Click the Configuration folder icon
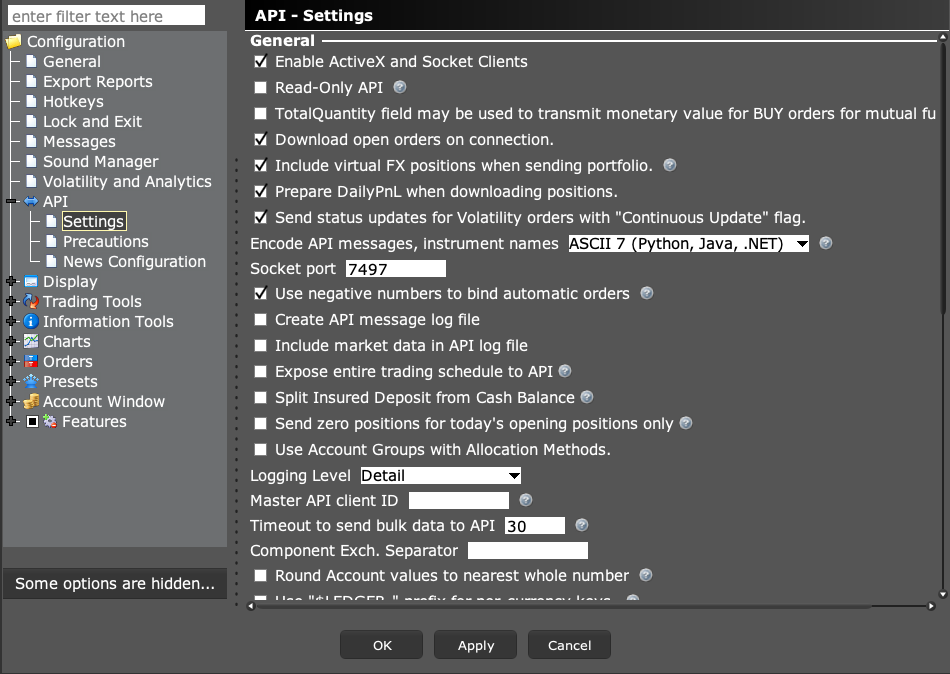Viewport: 950px width, 674px height. (13, 41)
